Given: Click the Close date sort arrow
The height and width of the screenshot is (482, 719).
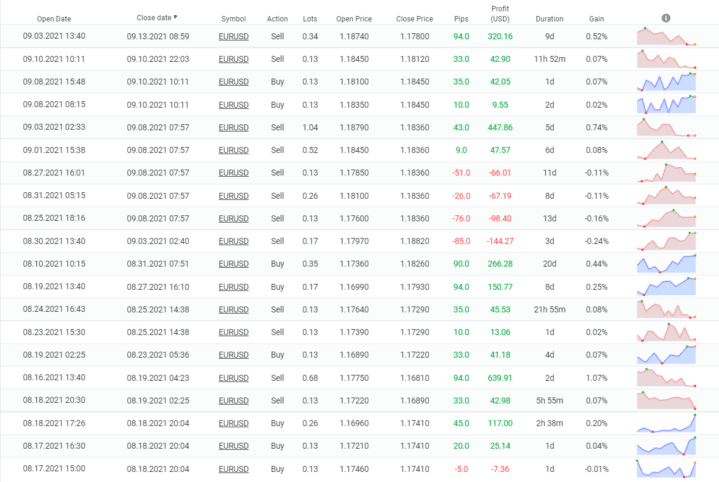Looking at the screenshot, I should pos(176,17).
